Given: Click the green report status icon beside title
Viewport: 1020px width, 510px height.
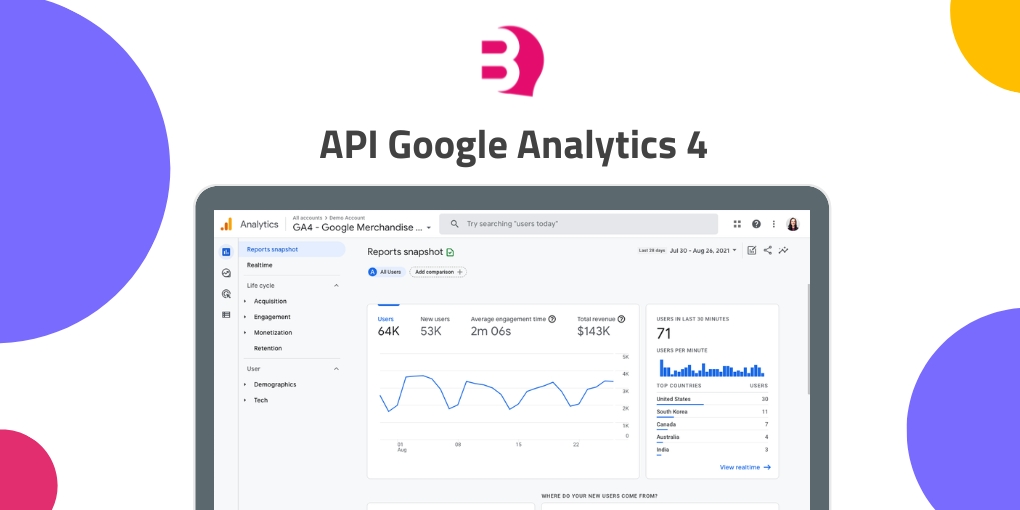Looking at the screenshot, I should (x=450, y=252).
